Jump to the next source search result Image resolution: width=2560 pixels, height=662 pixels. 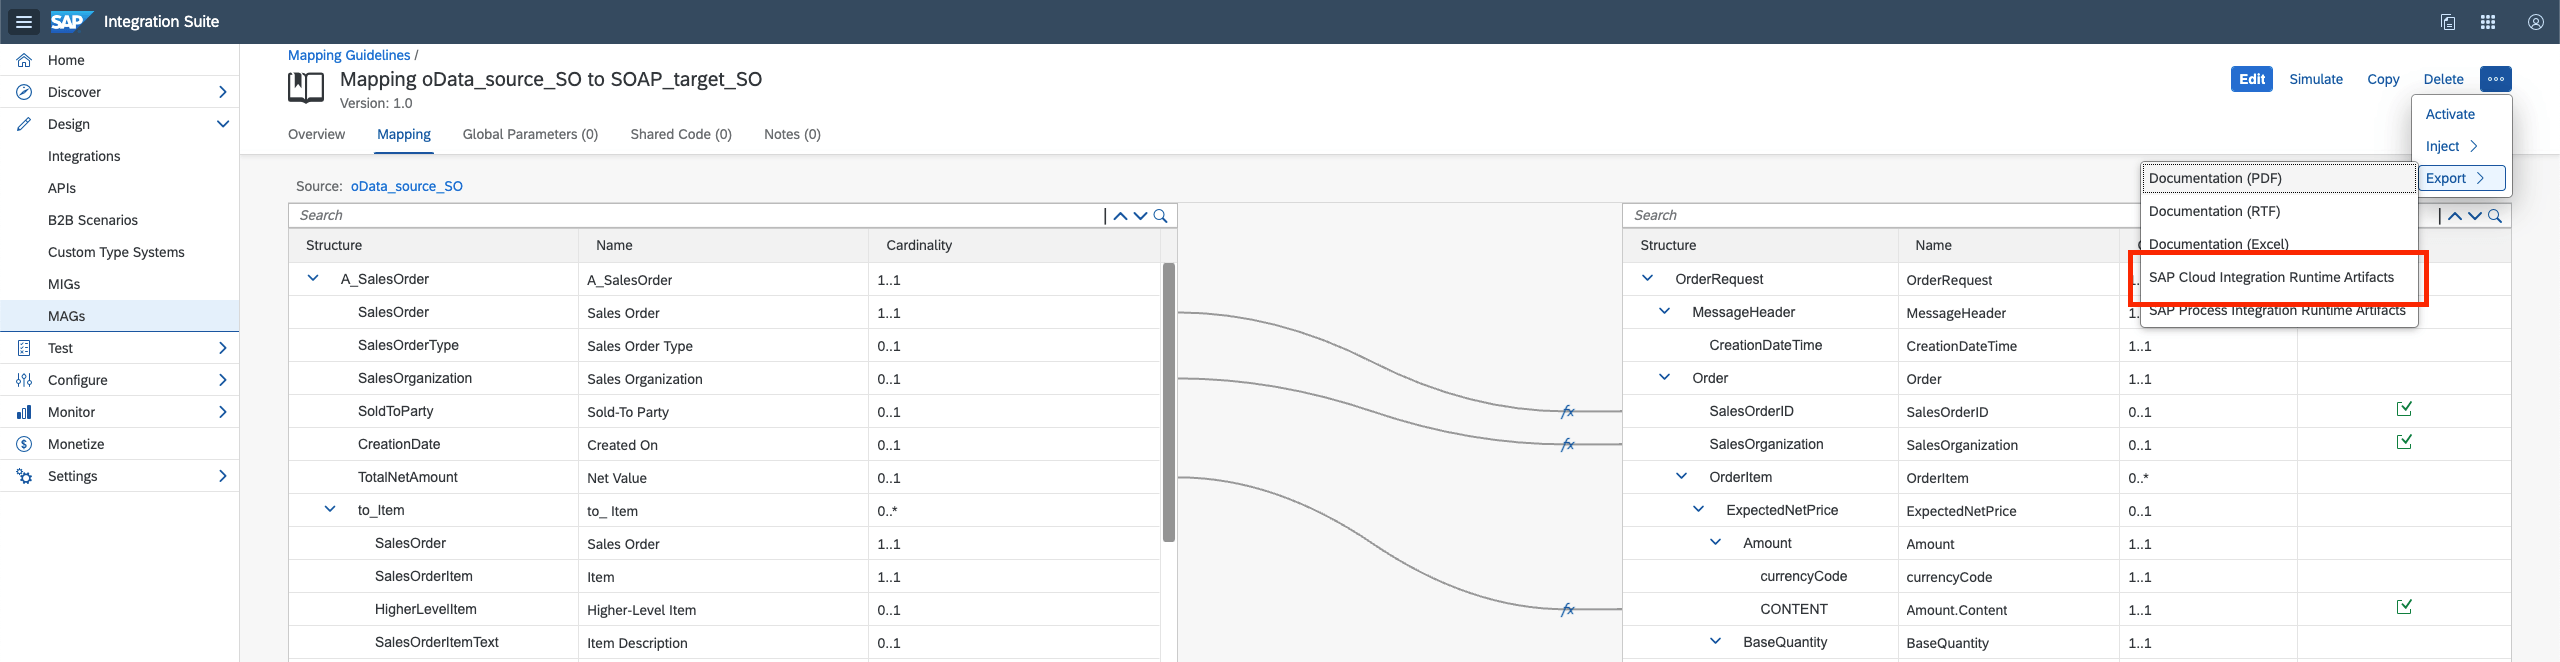tap(1140, 216)
